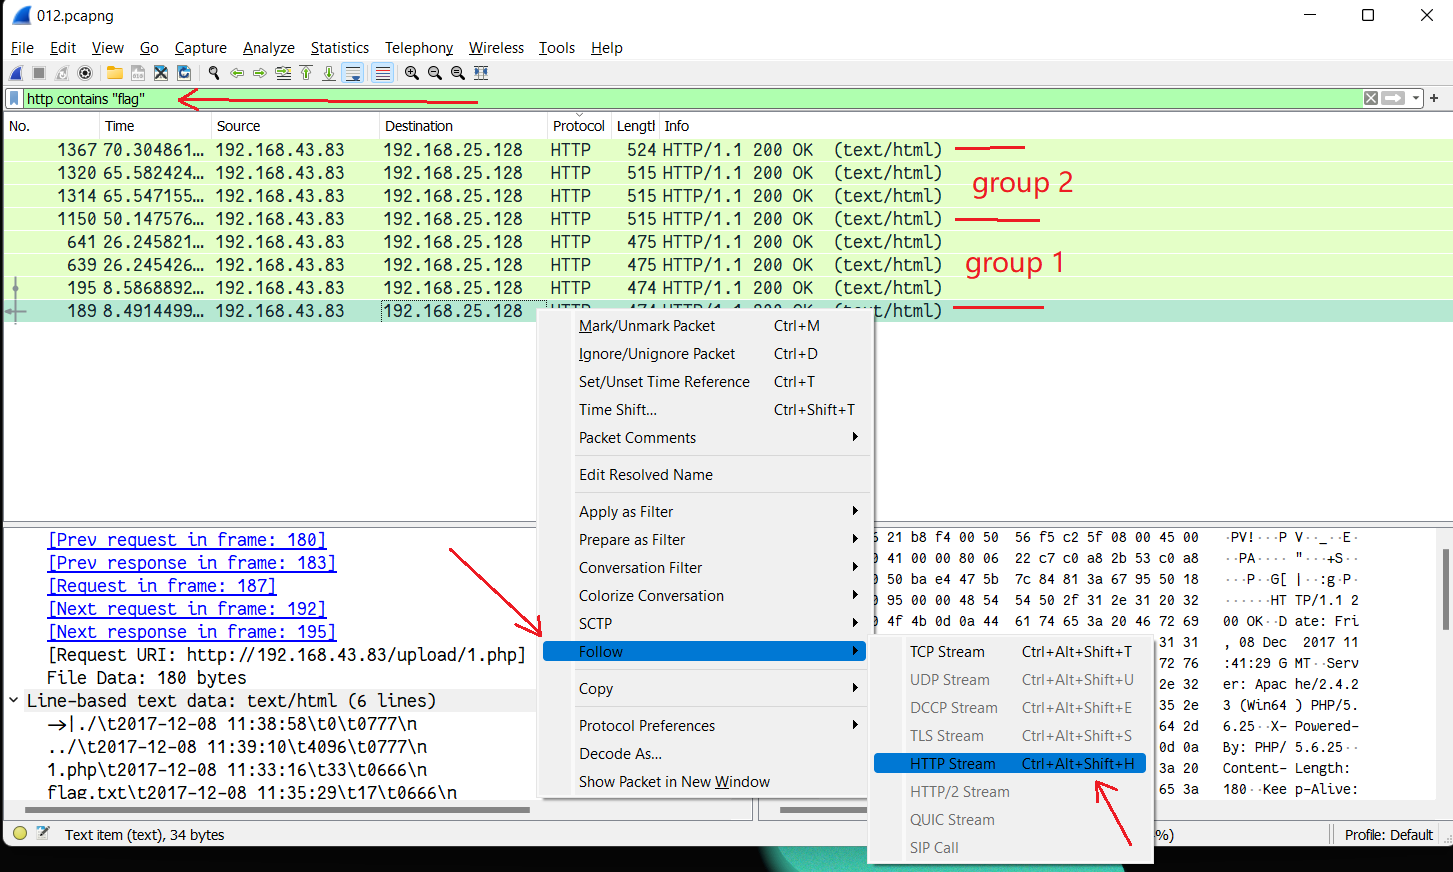This screenshot has height=872, width=1453.
Task: Click the resize columns toolbar icon
Action: coord(481,73)
